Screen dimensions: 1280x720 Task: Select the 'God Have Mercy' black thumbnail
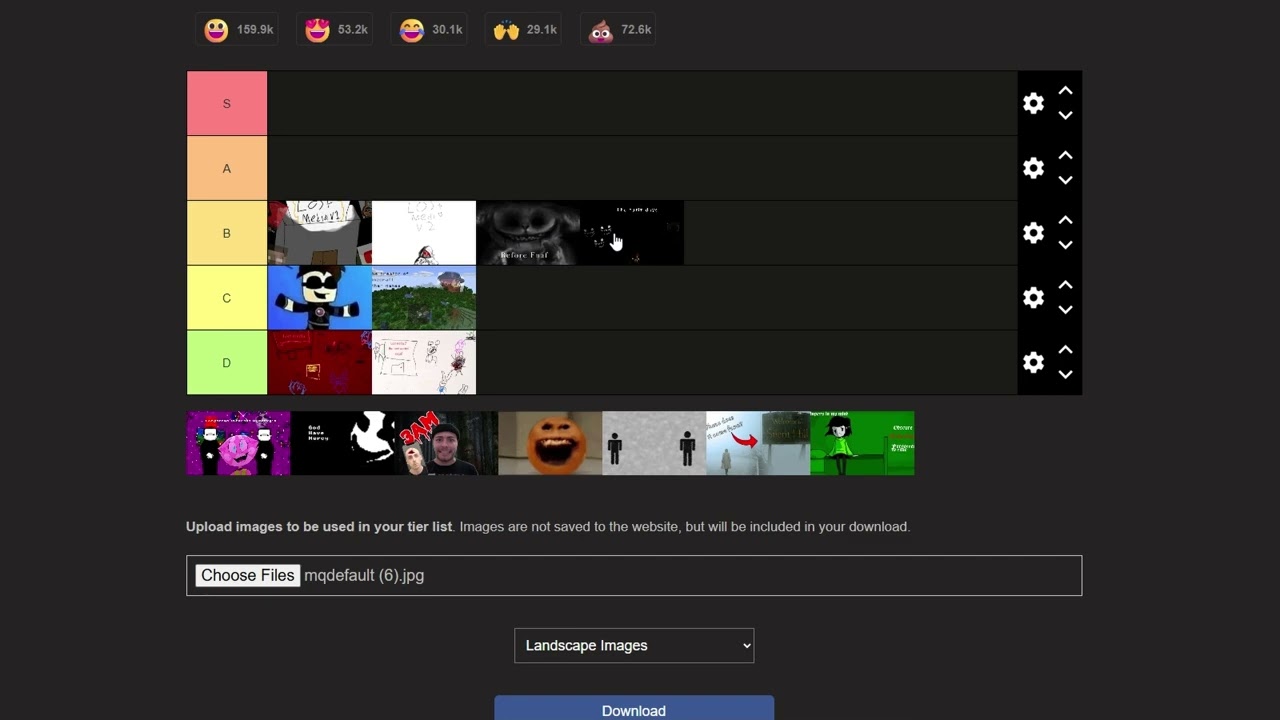coord(342,443)
